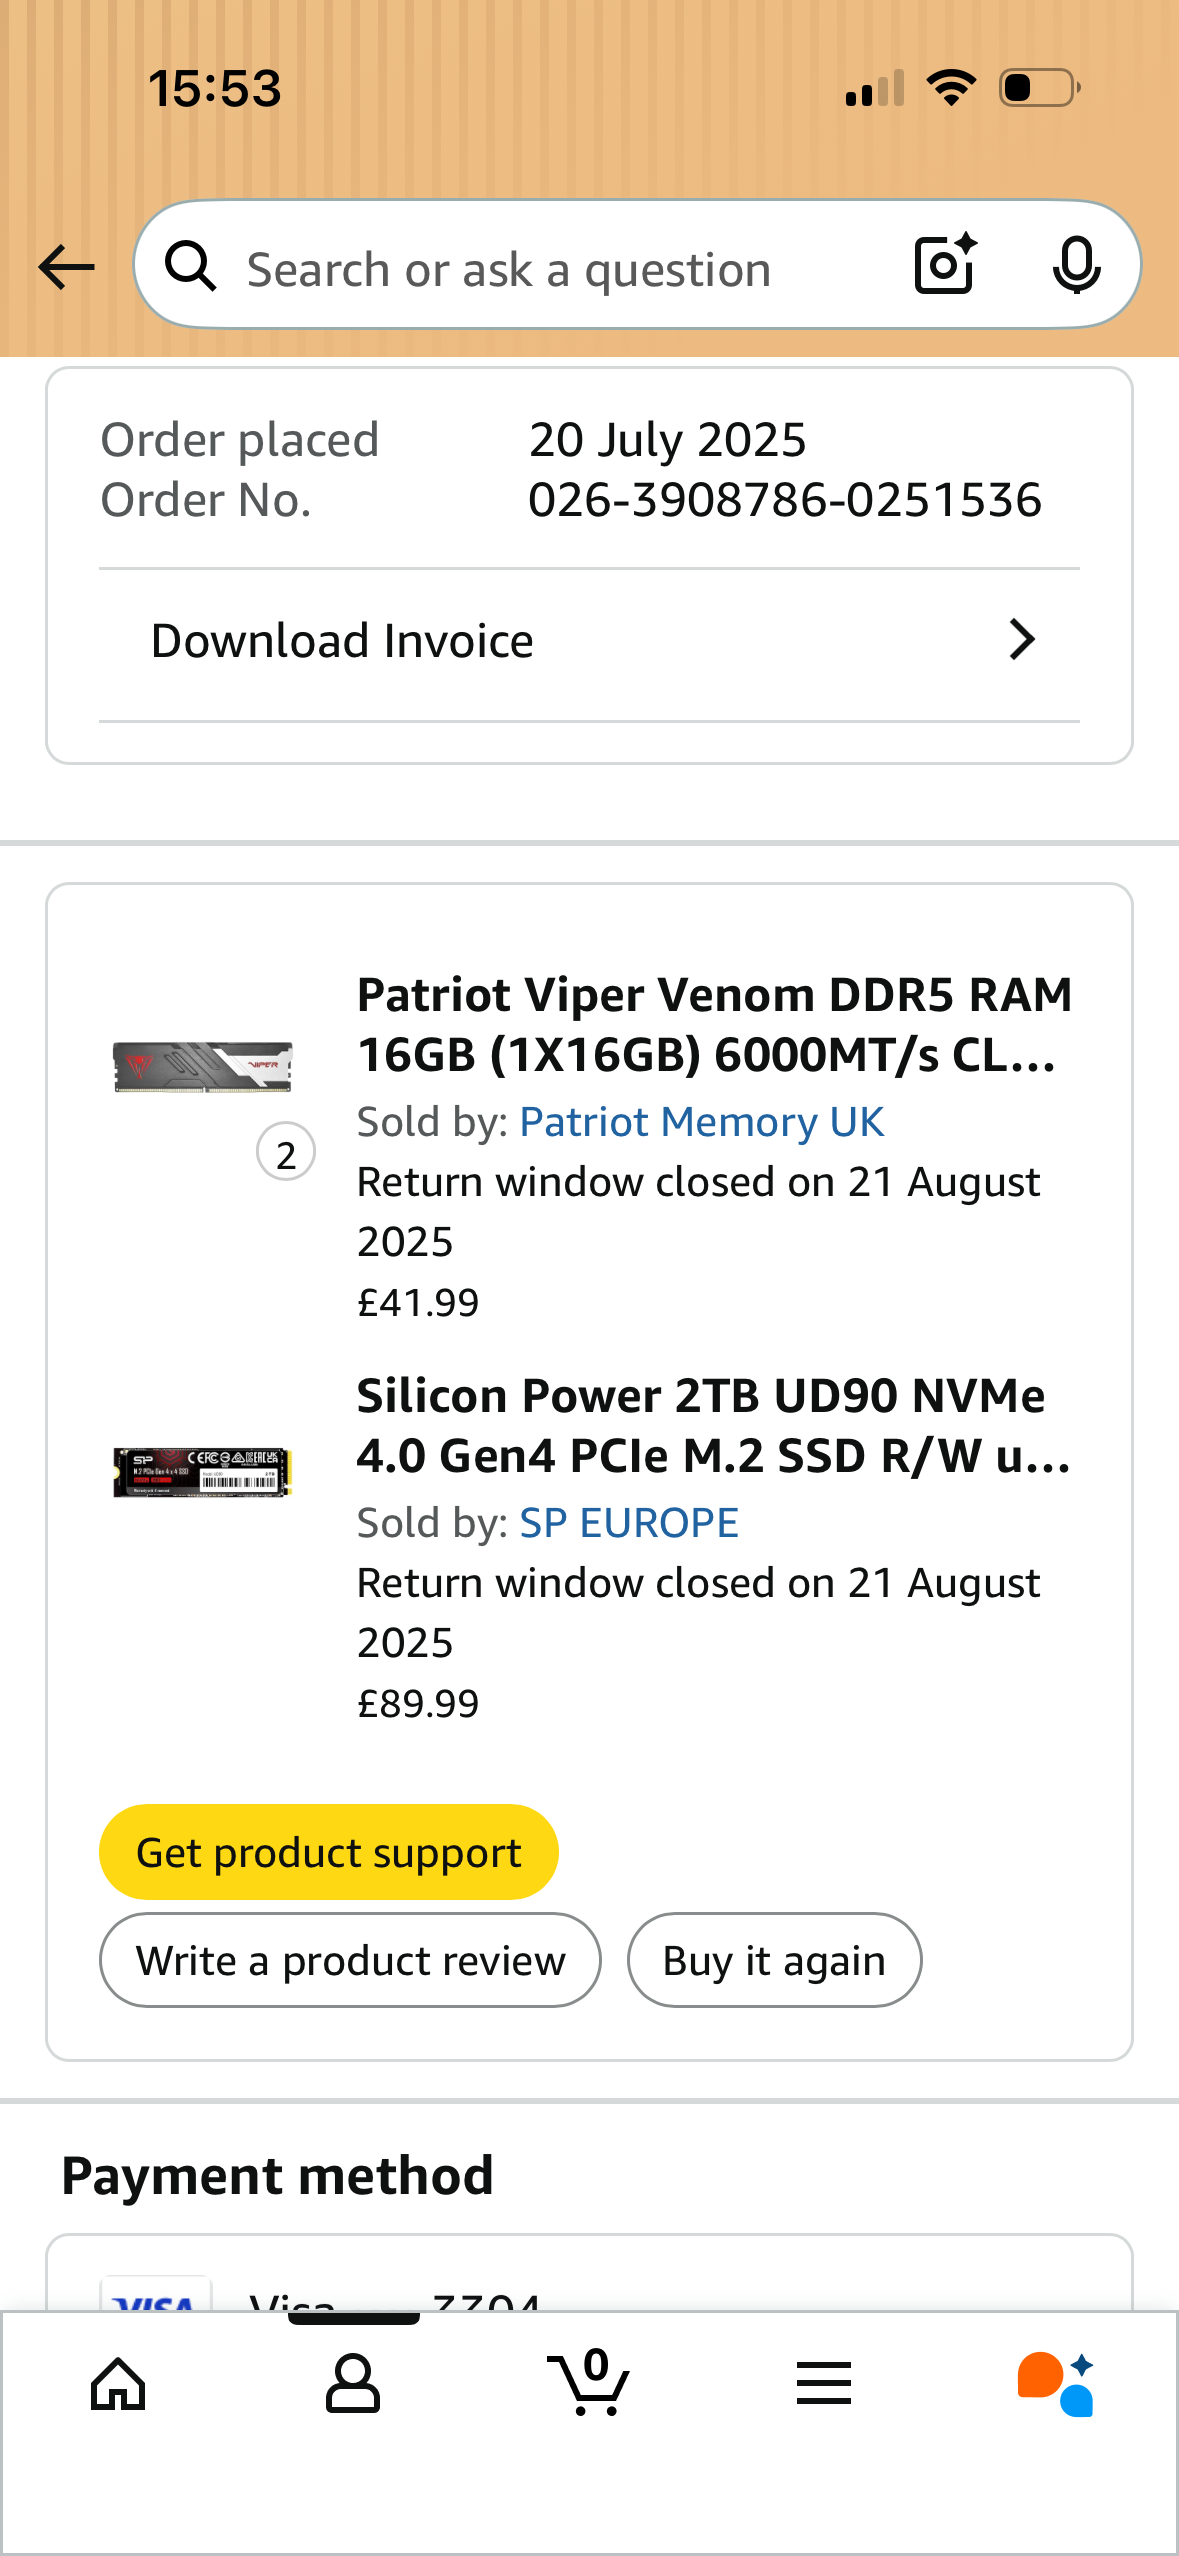Go to the Home tab
This screenshot has width=1179, height=2556.
pos(118,2384)
